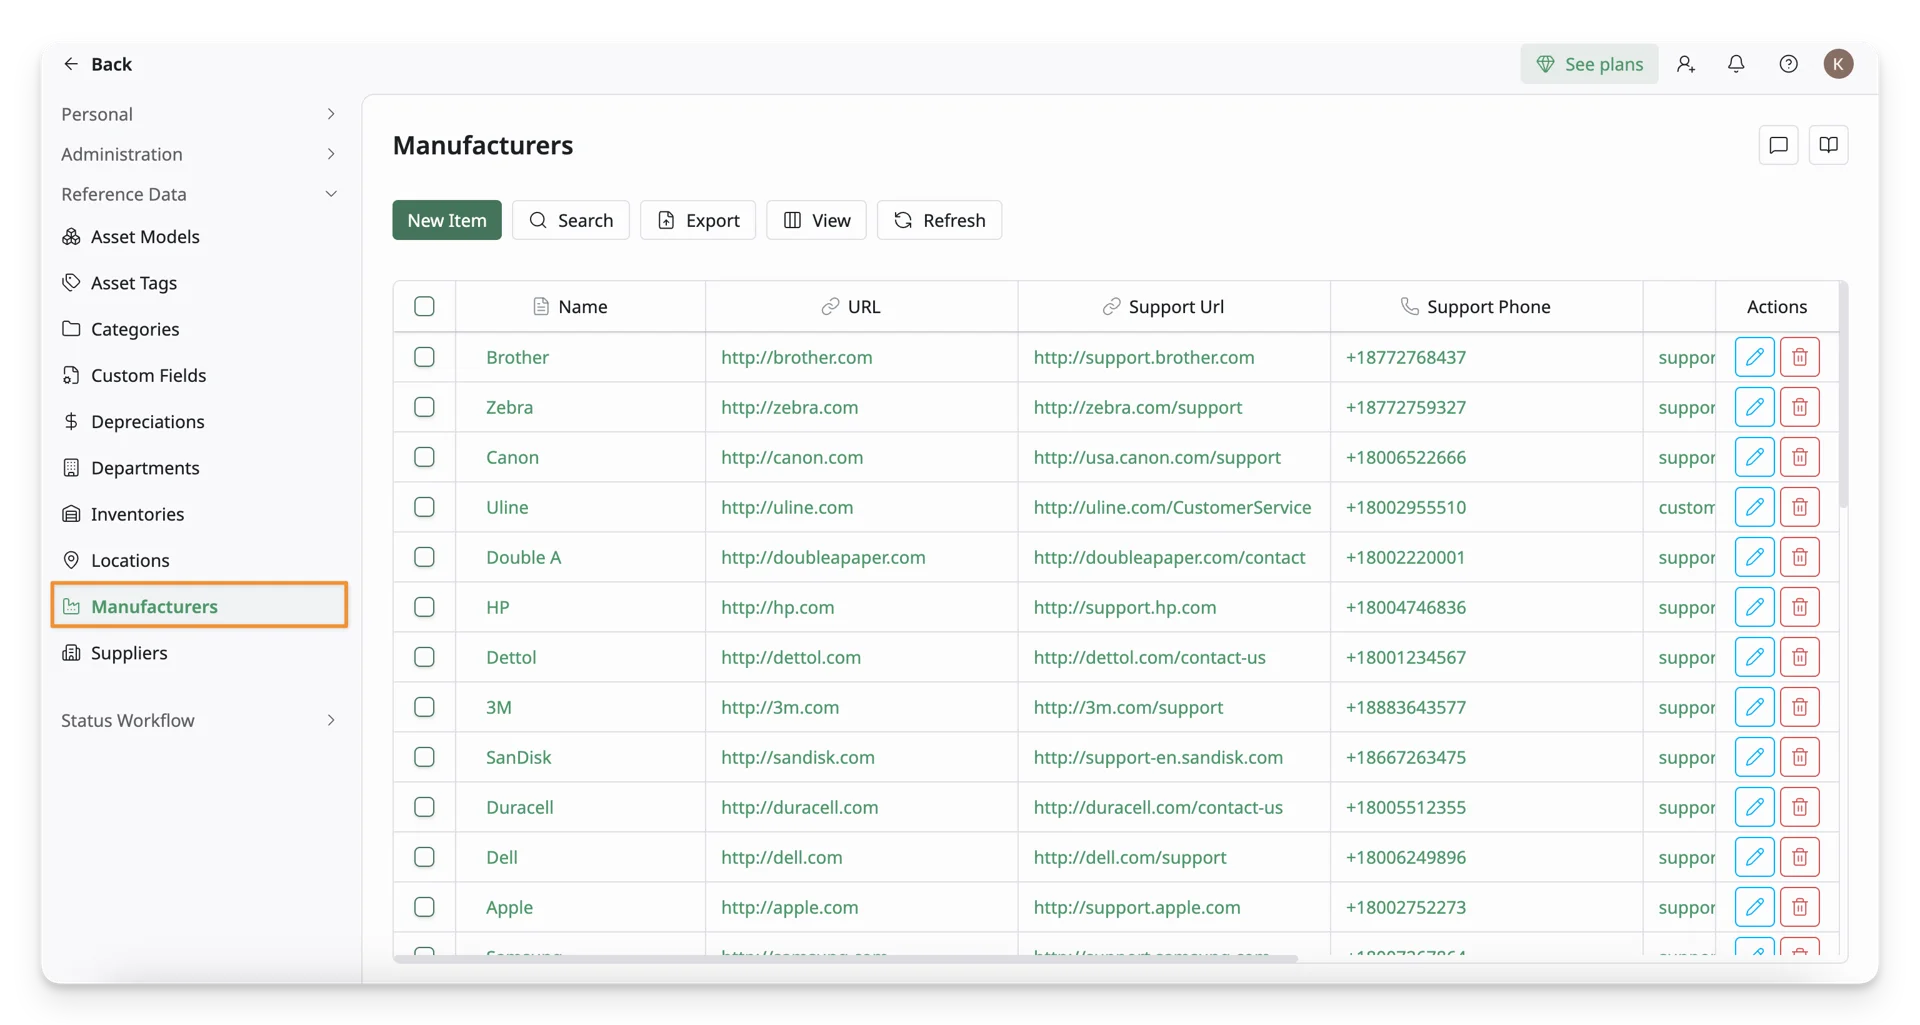Screen dimensions: 1920x1025
Task: Click the invite user icon
Action: tap(1686, 64)
